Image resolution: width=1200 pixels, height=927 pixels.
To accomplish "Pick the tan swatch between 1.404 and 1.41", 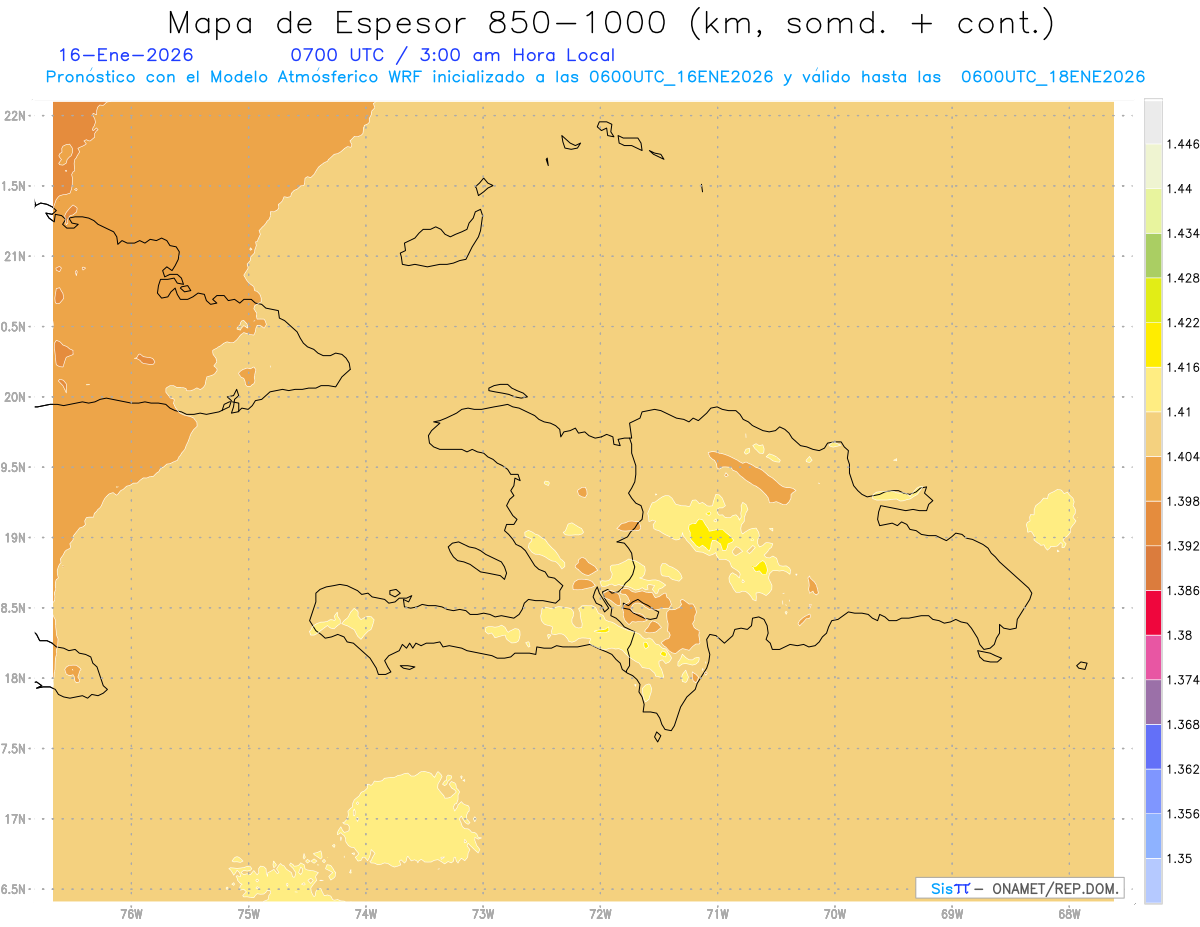I will coord(1153,433).
